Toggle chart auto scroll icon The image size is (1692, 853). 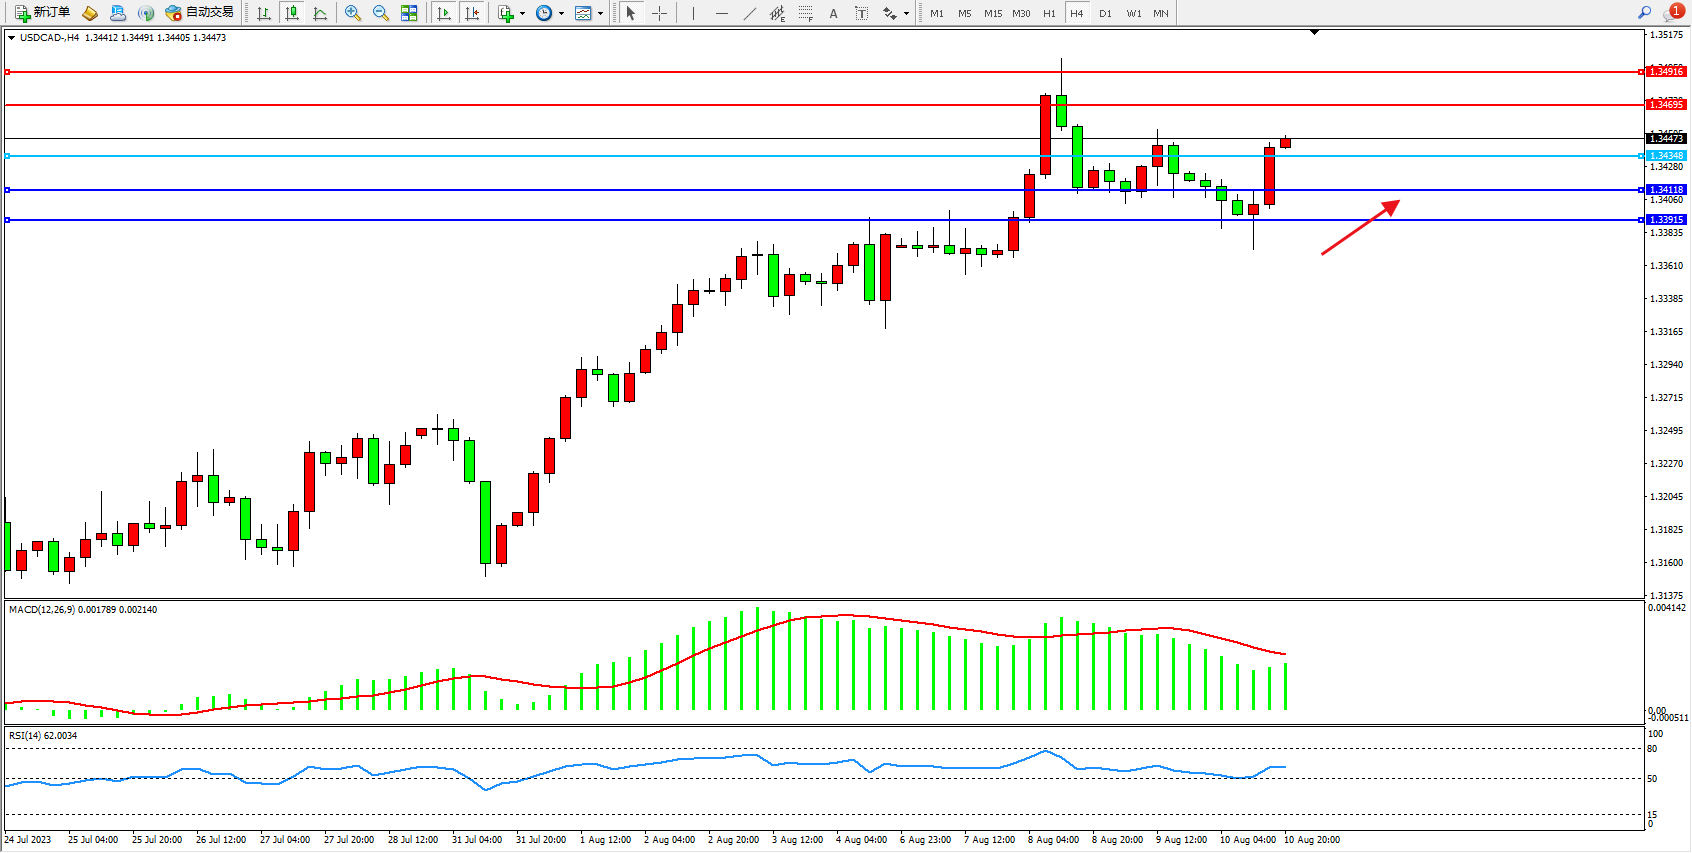coord(444,13)
